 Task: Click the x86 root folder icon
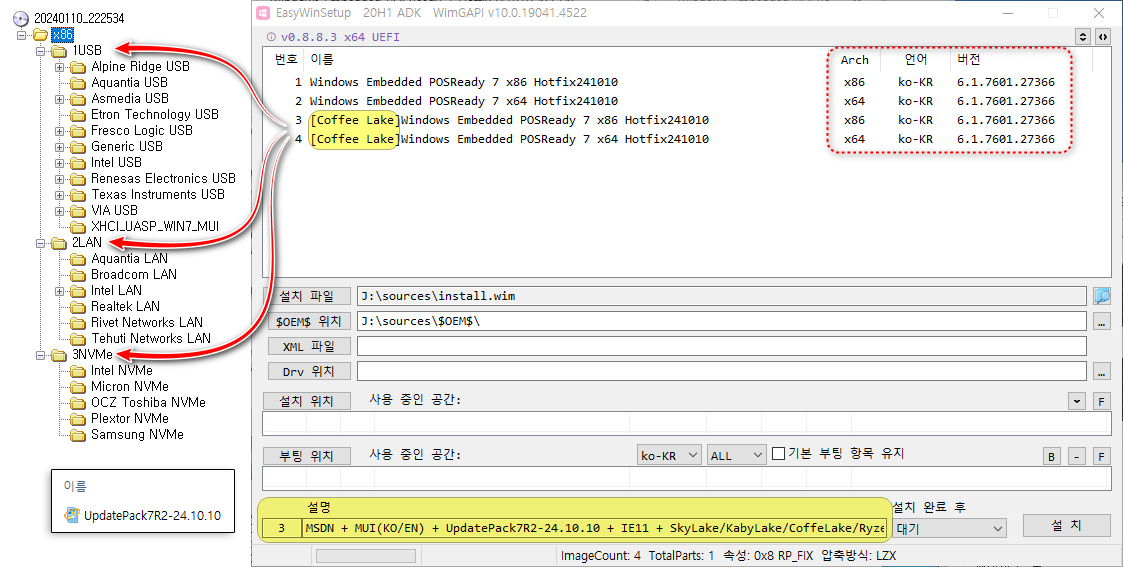pos(41,34)
